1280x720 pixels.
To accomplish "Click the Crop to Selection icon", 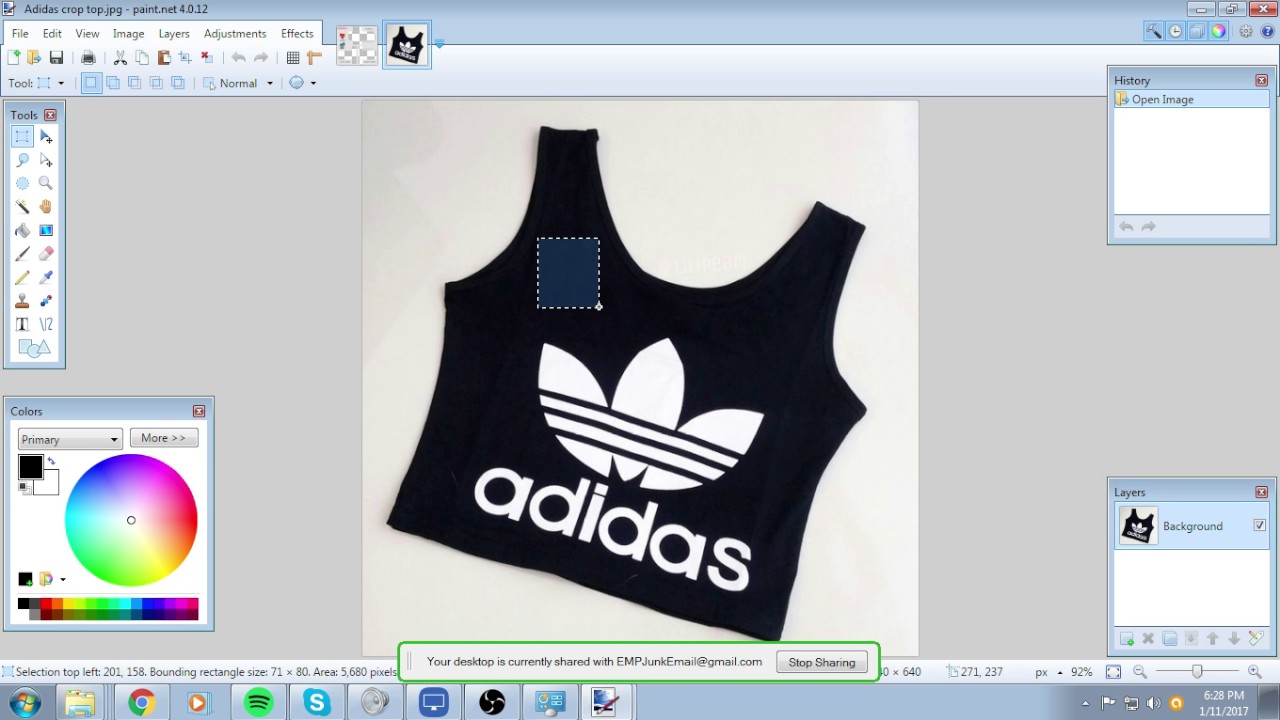I will (185, 58).
